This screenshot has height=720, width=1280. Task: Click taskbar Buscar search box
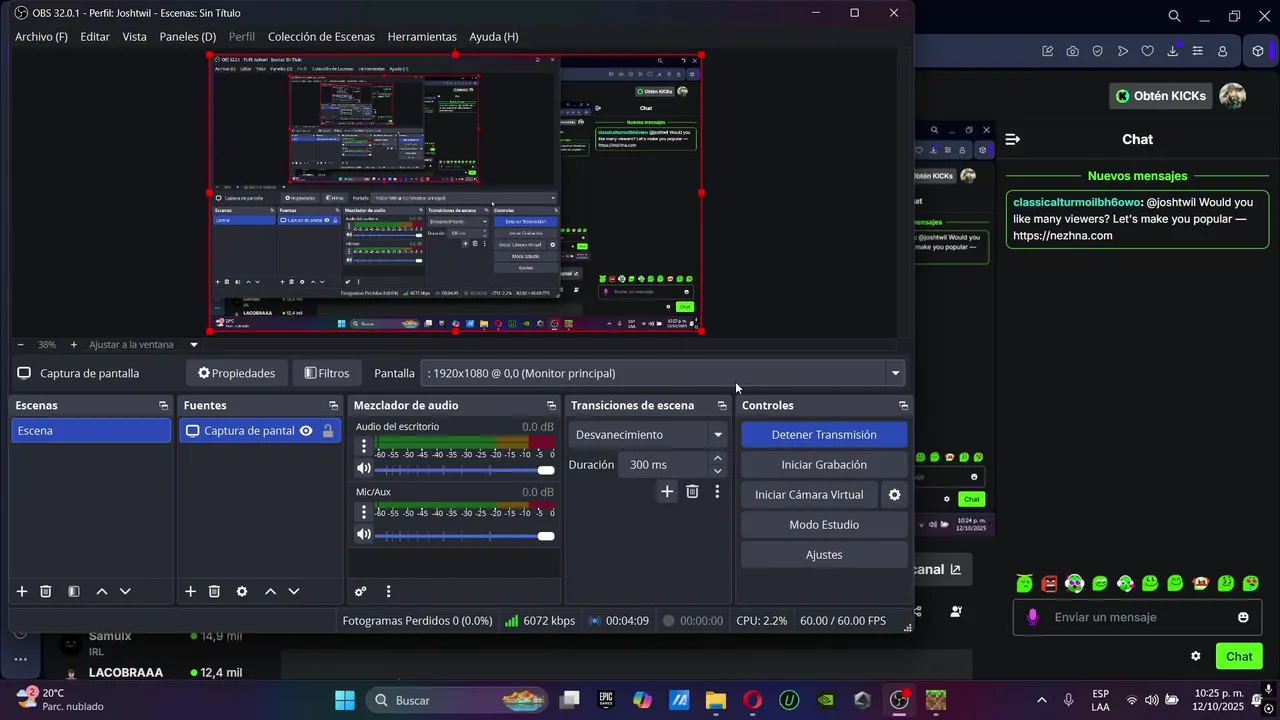tap(456, 700)
